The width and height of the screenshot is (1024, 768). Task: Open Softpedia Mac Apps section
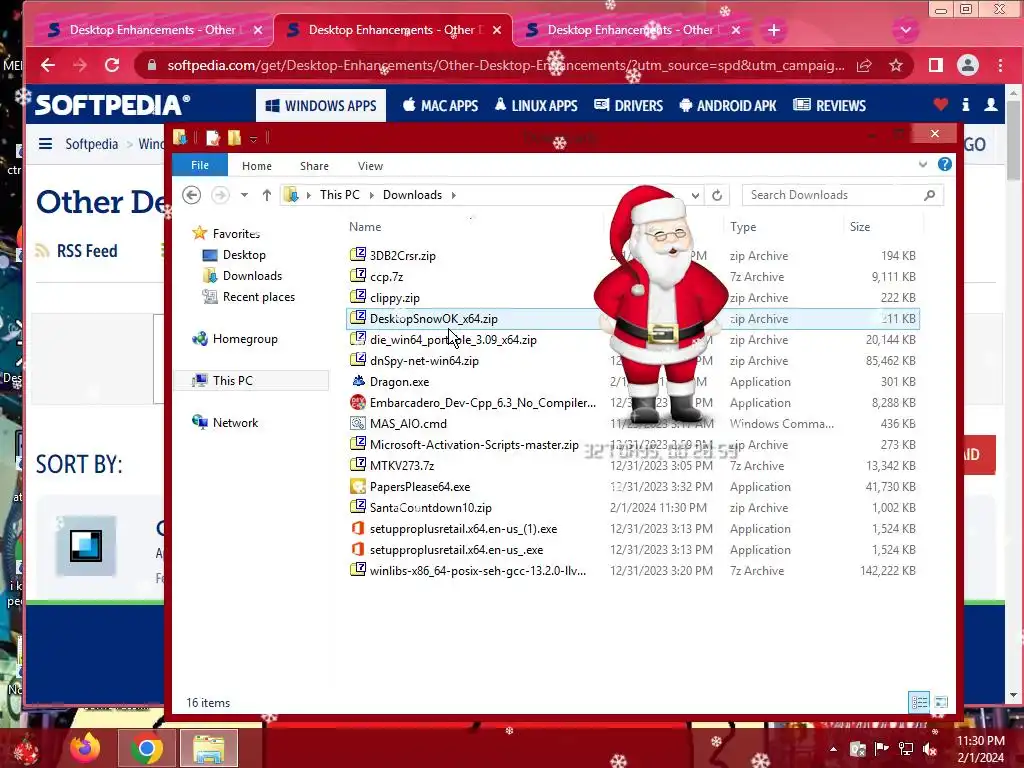440,106
